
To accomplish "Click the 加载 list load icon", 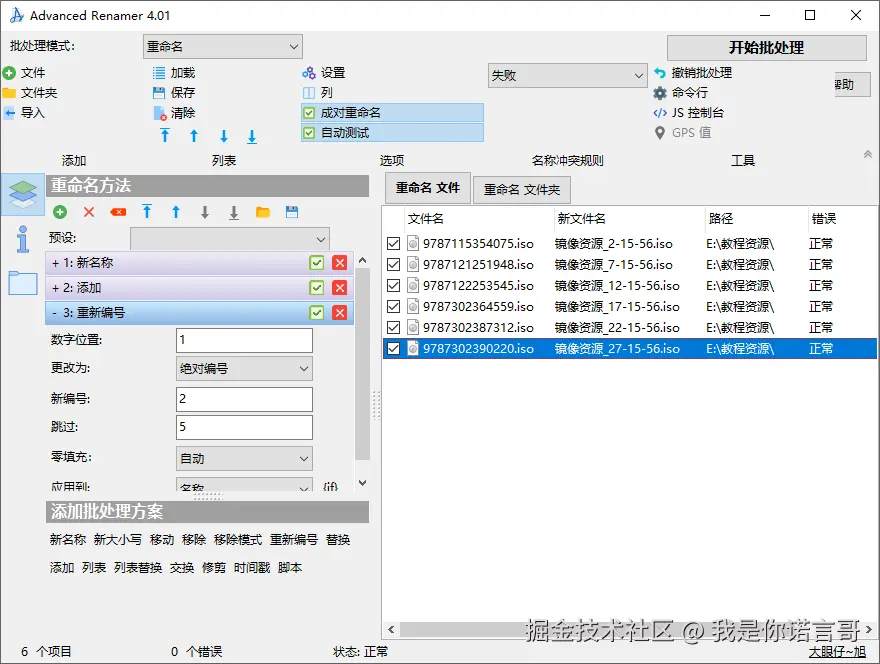I will [x=159, y=73].
